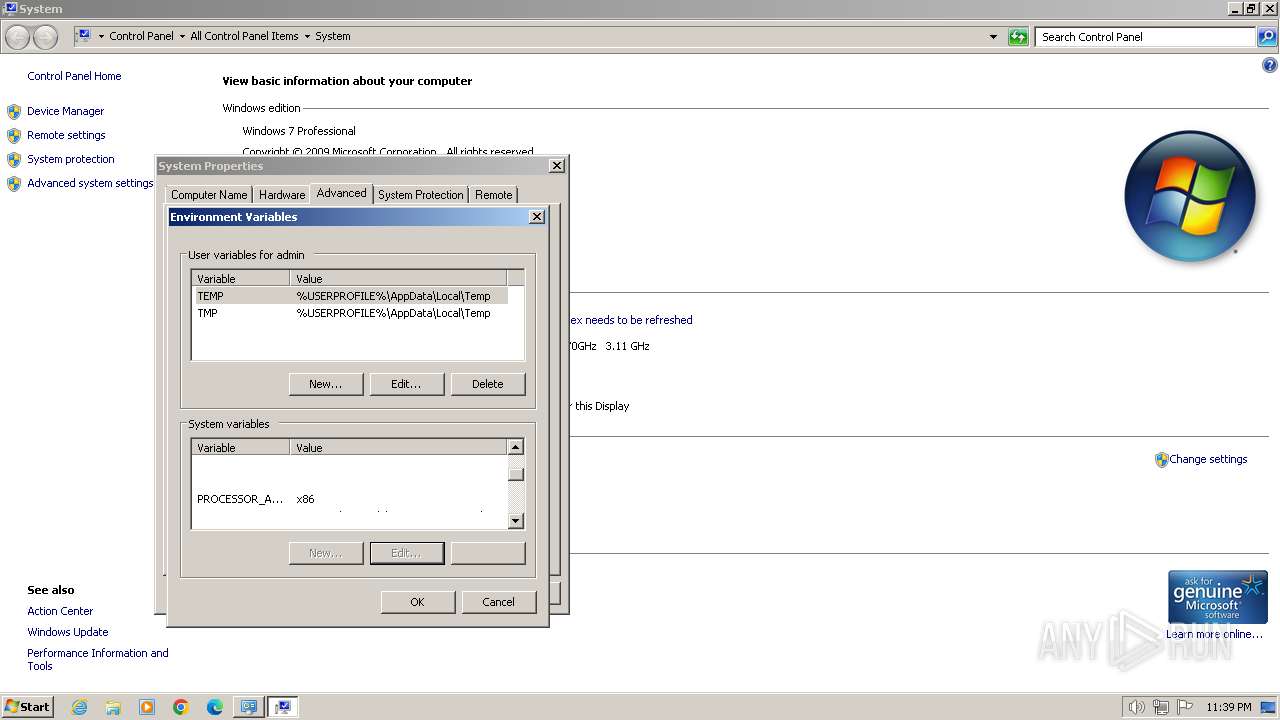Click Edit under User variables

point(407,384)
